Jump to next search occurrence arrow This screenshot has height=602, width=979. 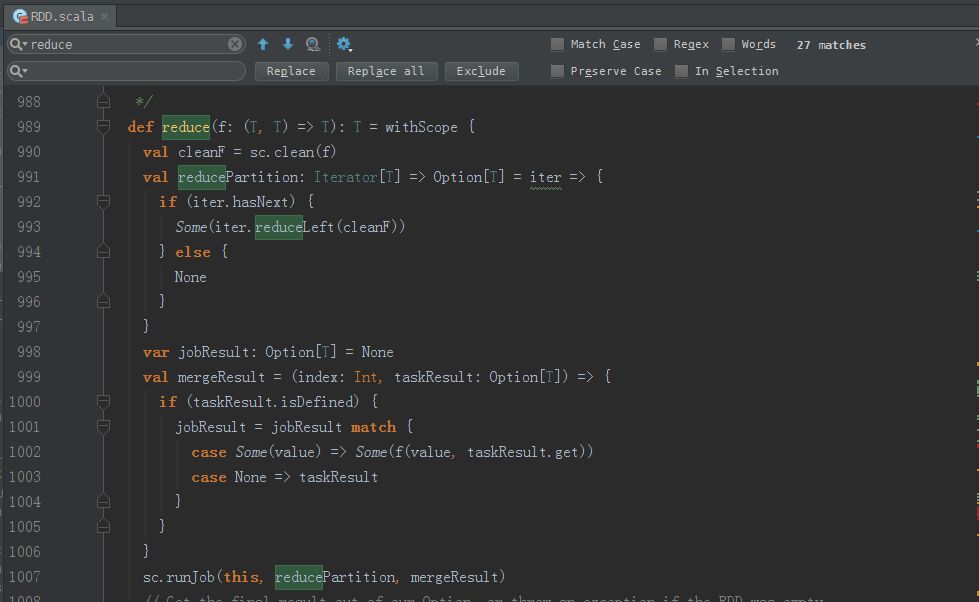288,44
